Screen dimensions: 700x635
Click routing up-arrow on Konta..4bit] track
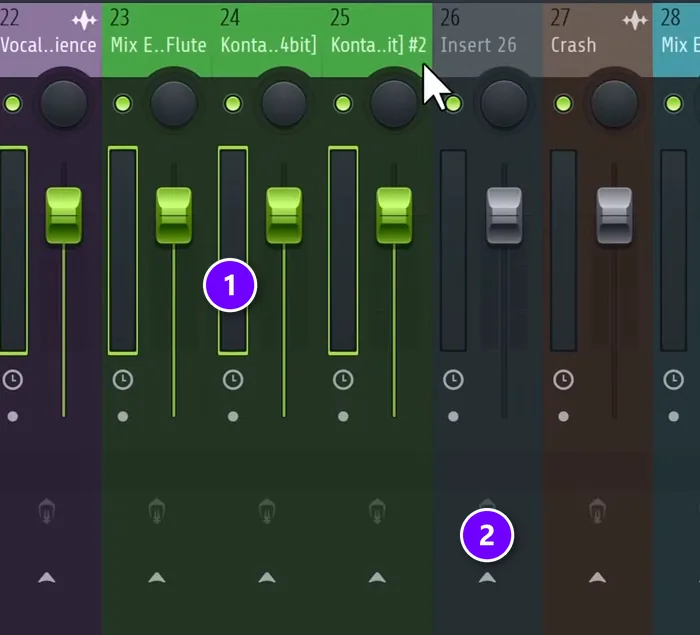(267, 578)
